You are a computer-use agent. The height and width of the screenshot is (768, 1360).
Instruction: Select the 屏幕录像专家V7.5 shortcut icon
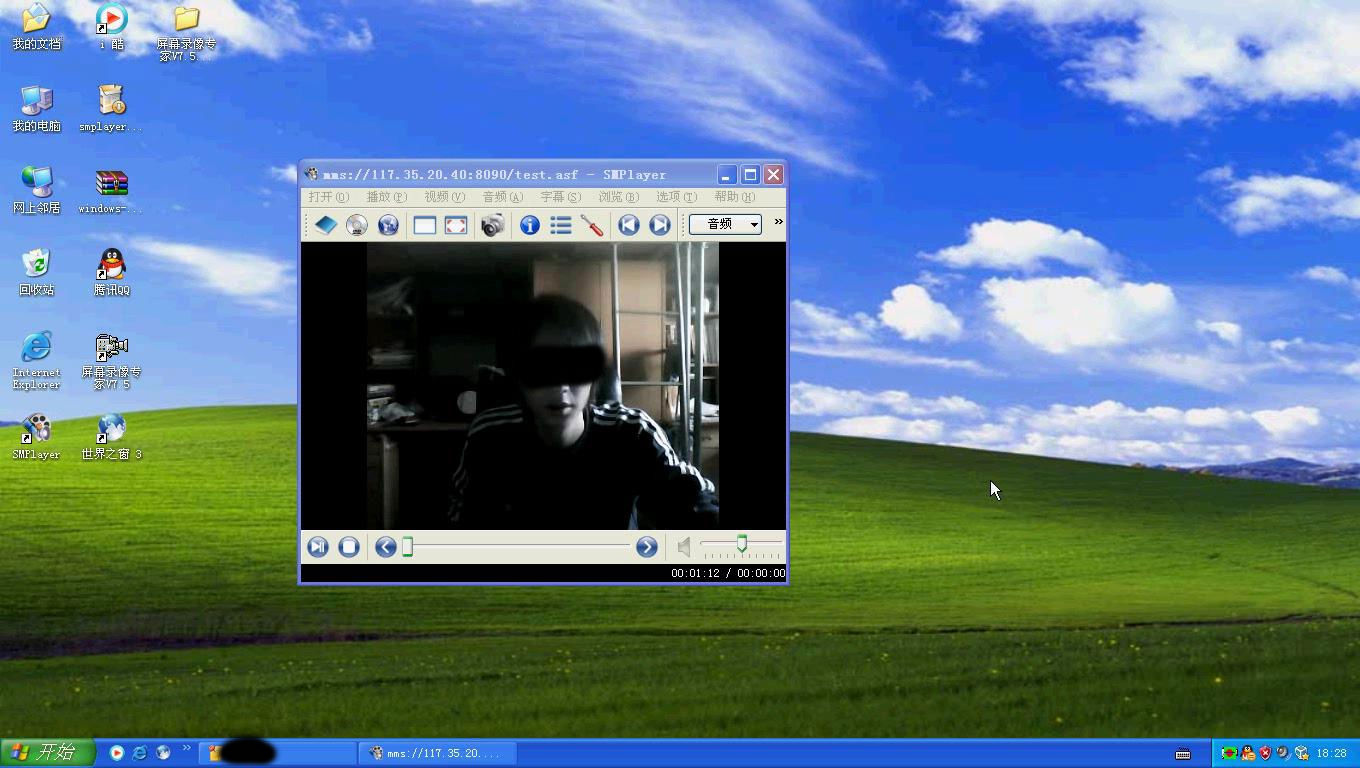[111, 361]
